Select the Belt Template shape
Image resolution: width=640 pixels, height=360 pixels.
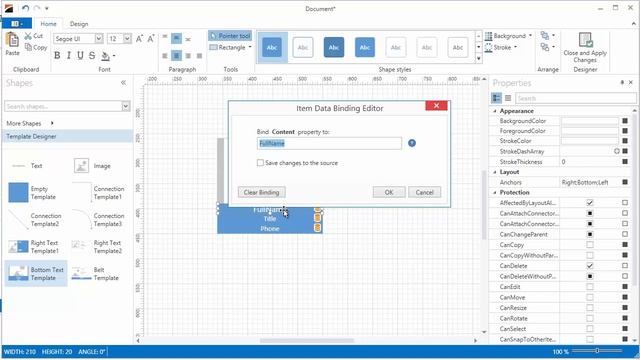point(95,273)
